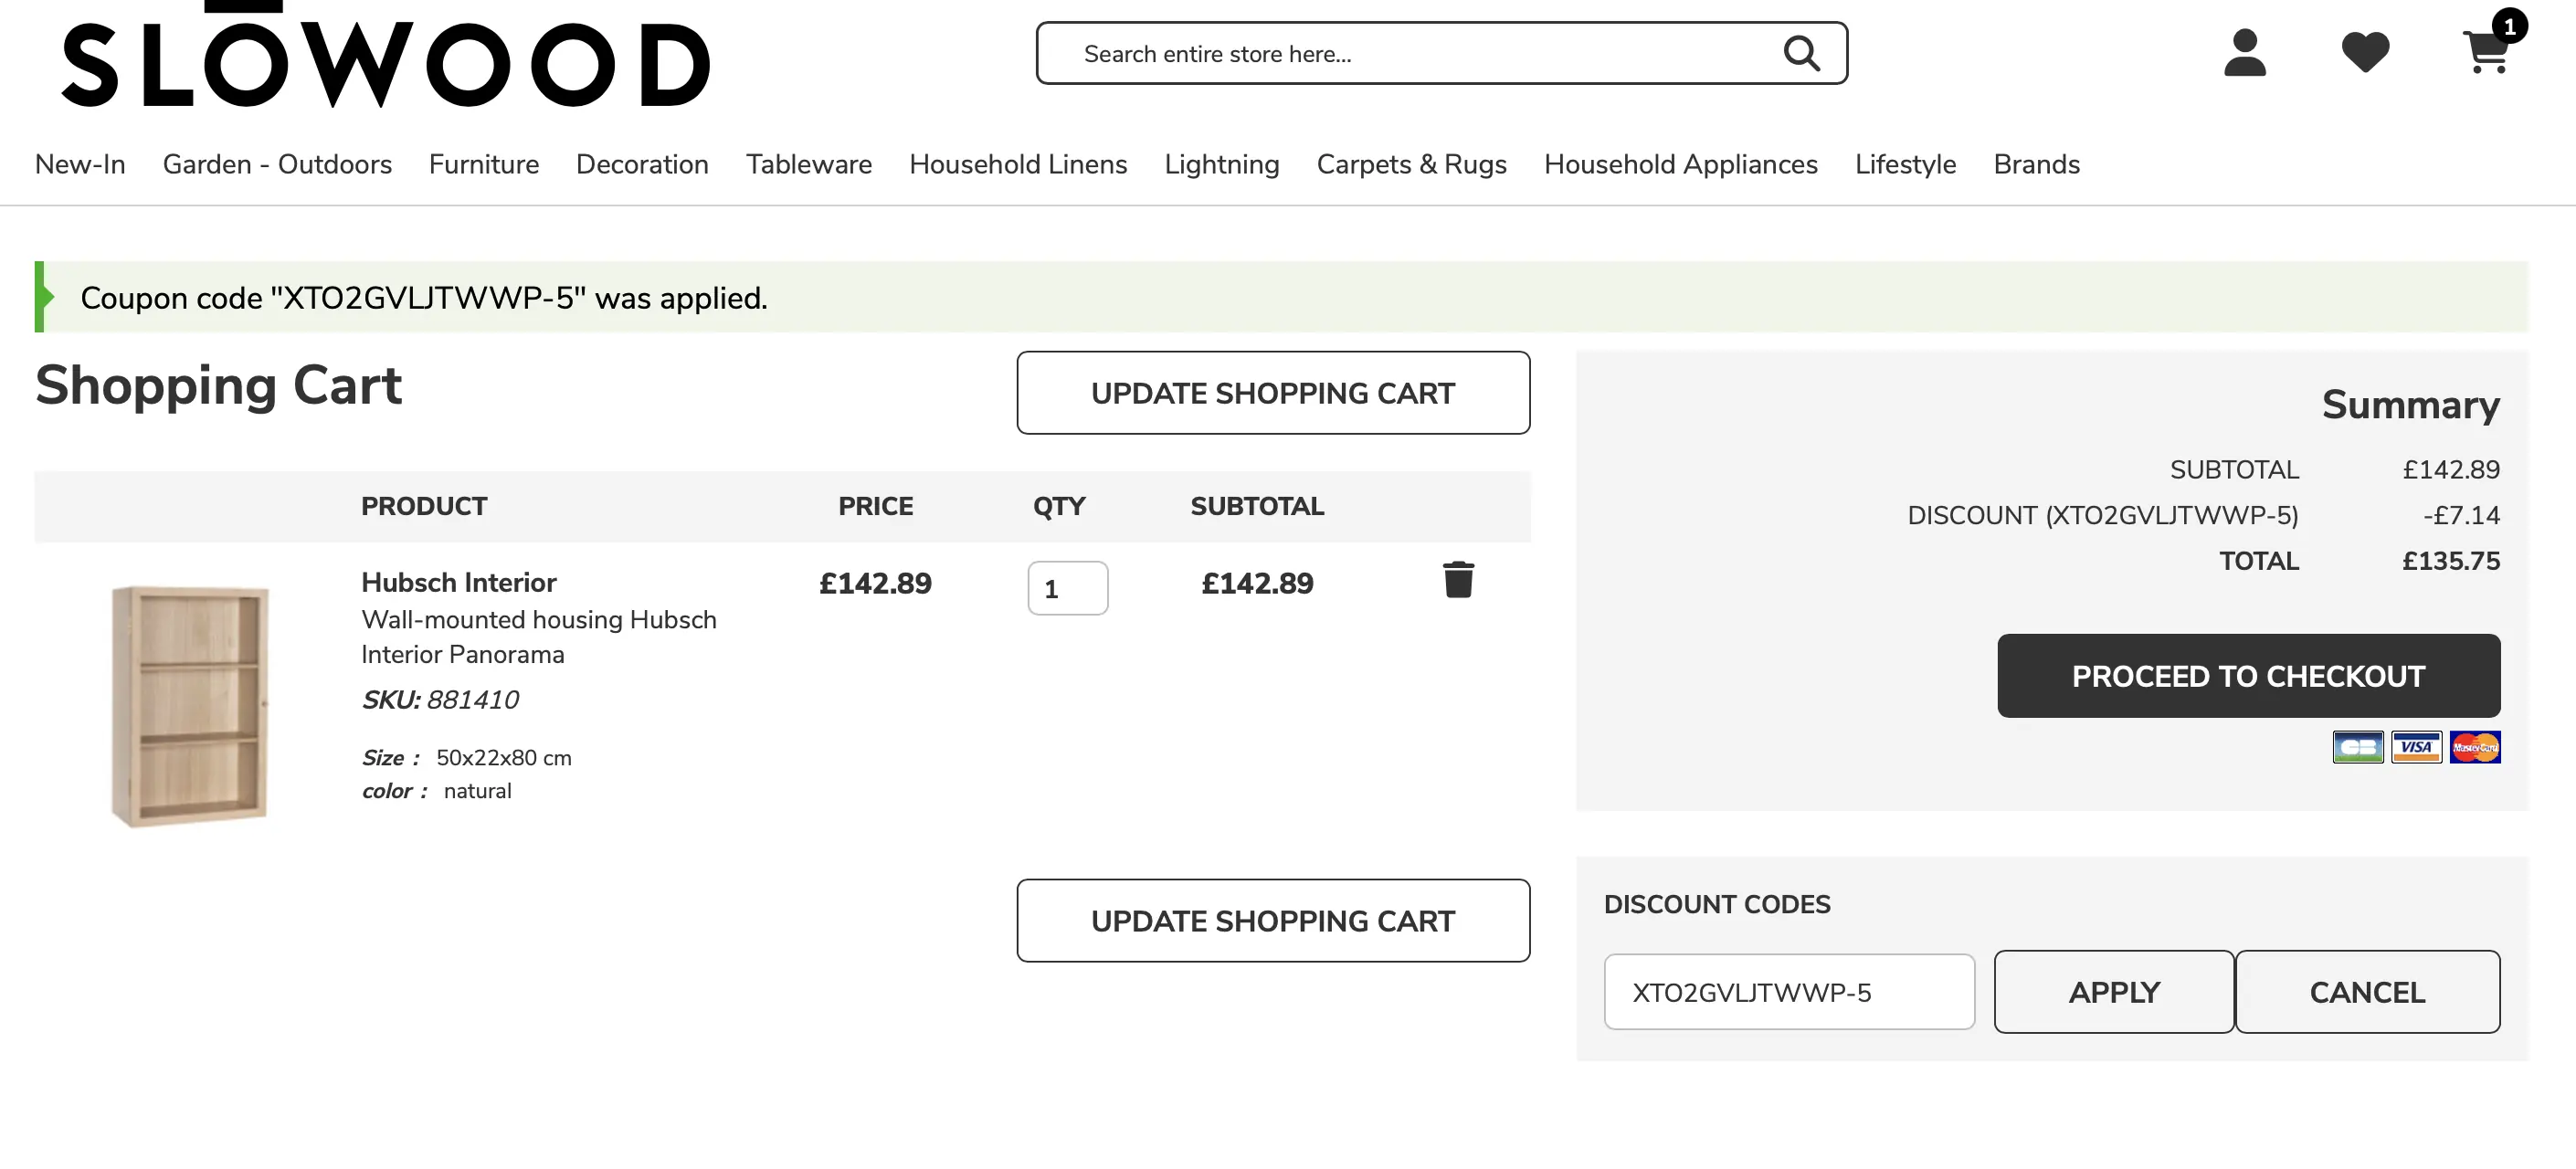Viewport: 2576px width, 1169px height.
Task: Click the DISCOUNT CODES heading
Action: point(1717,904)
